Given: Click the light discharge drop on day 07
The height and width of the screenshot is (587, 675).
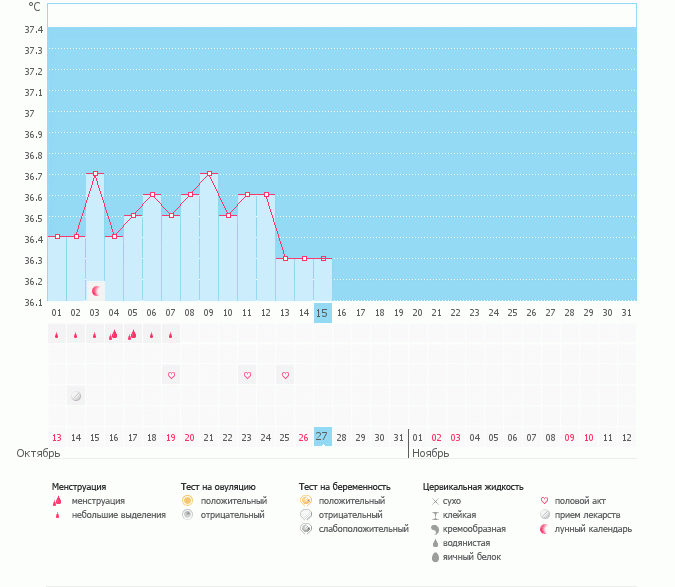Looking at the screenshot, I should coord(171,335).
